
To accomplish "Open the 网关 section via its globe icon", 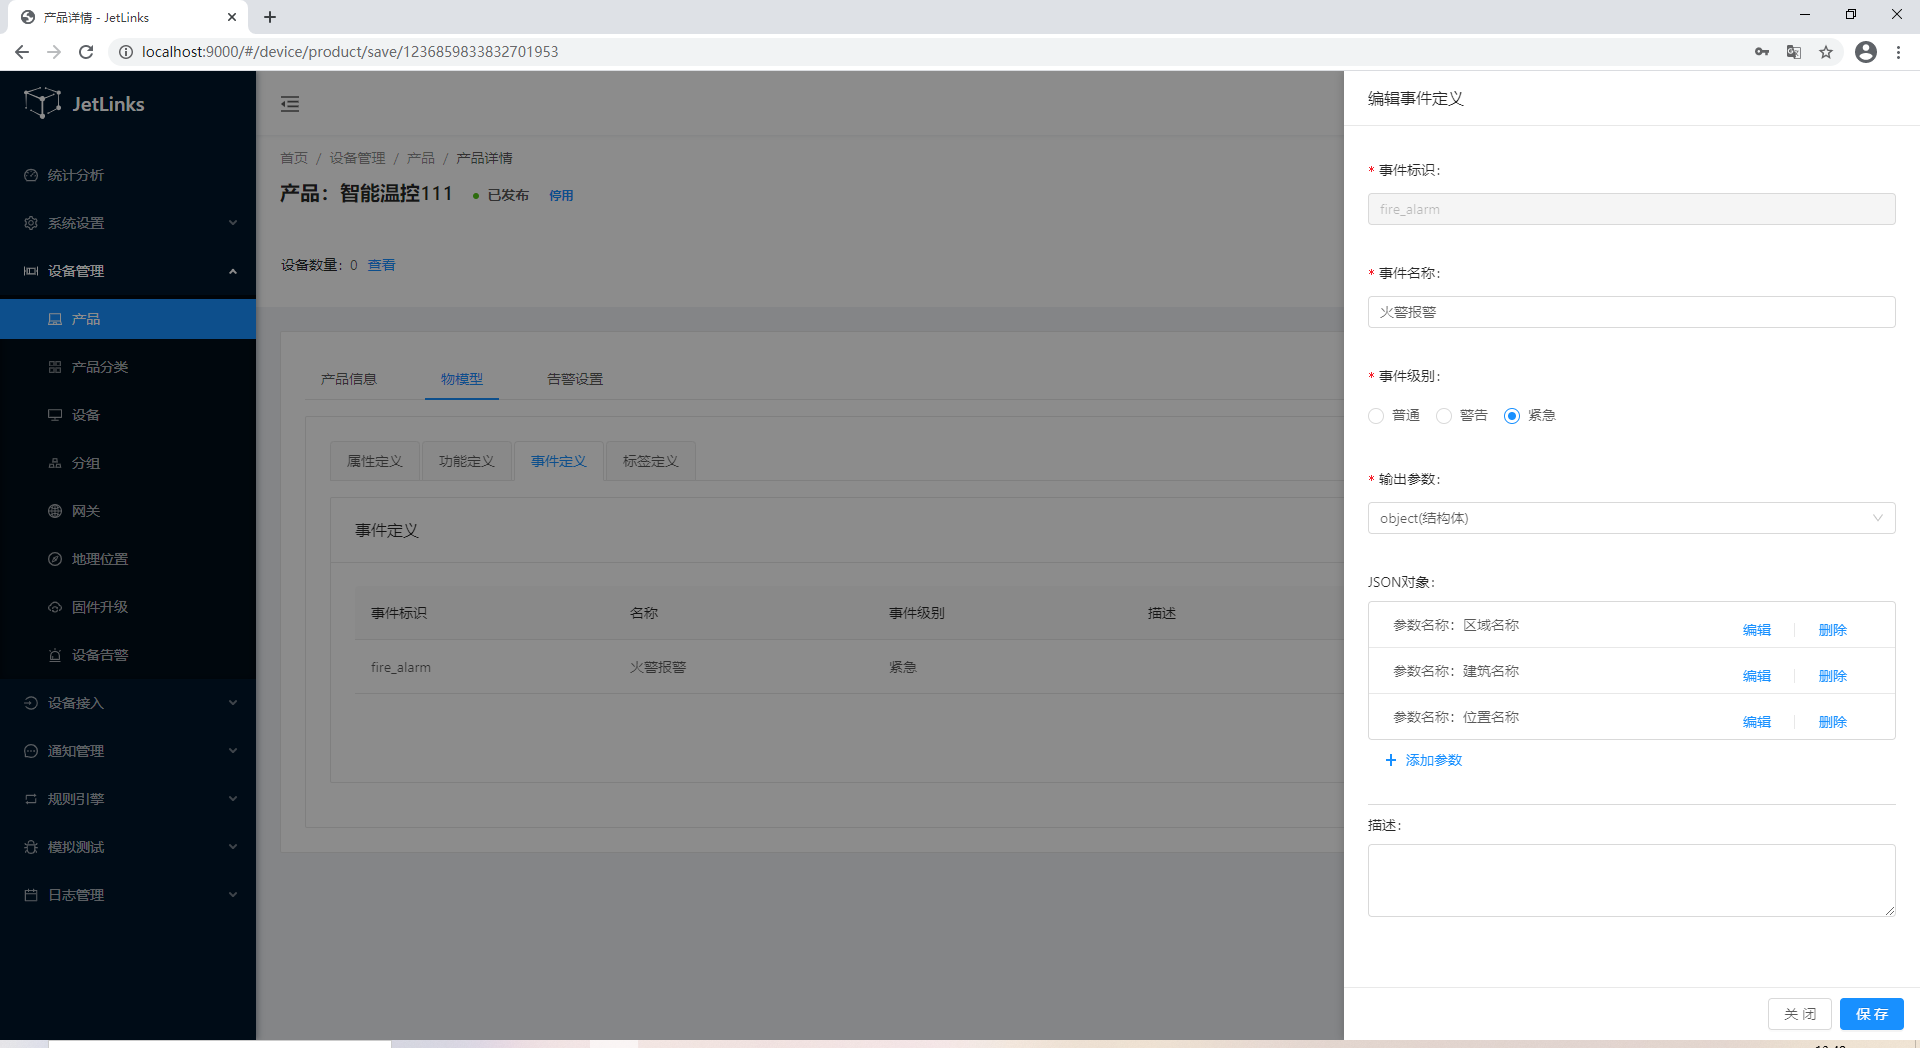I will point(55,510).
